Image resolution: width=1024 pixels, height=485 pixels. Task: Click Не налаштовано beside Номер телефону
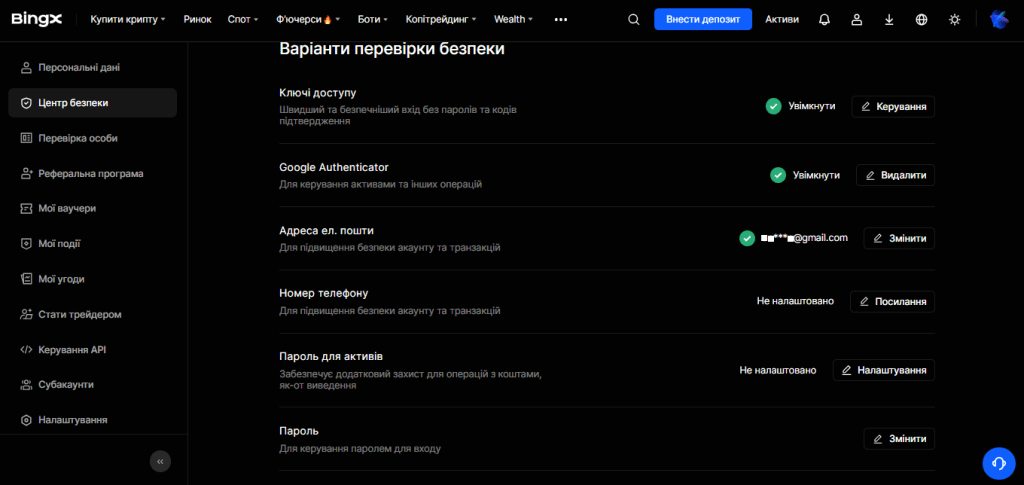(795, 302)
